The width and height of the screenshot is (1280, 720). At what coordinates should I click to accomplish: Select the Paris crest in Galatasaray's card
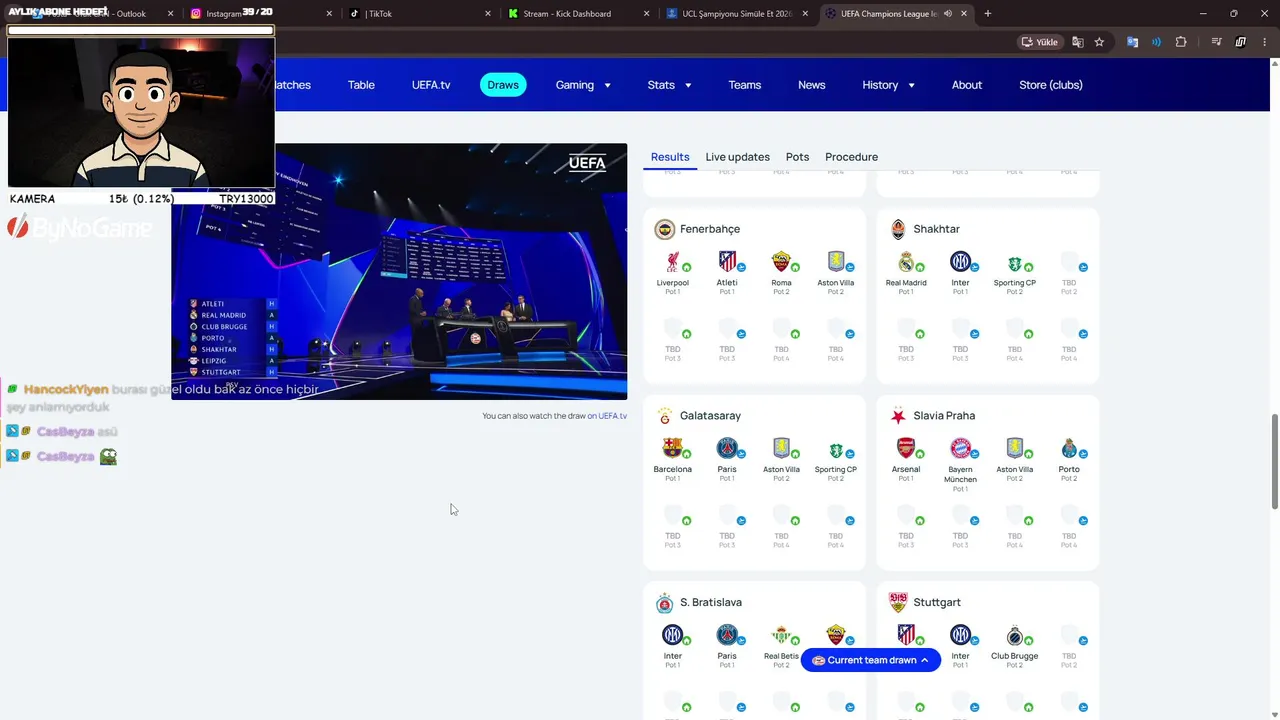(727, 449)
